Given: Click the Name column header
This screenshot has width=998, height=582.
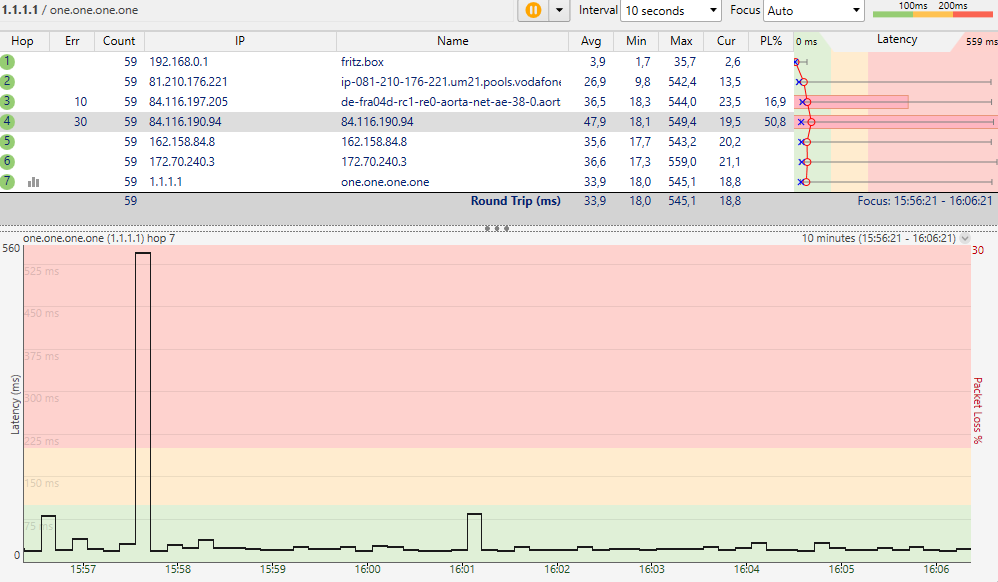Looking at the screenshot, I should coord(453,41).
